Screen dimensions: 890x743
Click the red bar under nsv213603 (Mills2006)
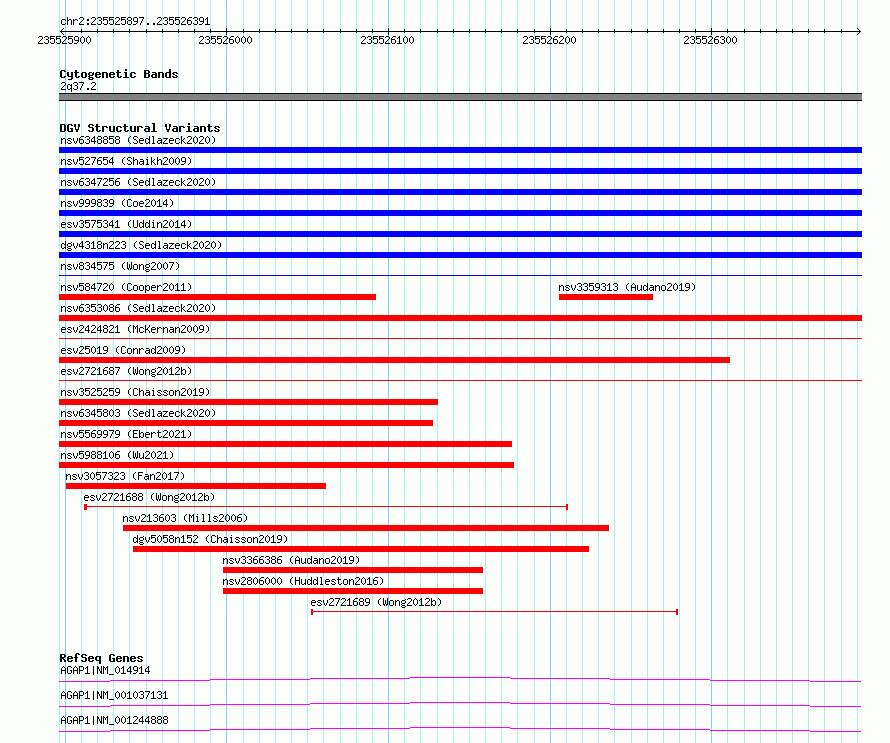366,528
